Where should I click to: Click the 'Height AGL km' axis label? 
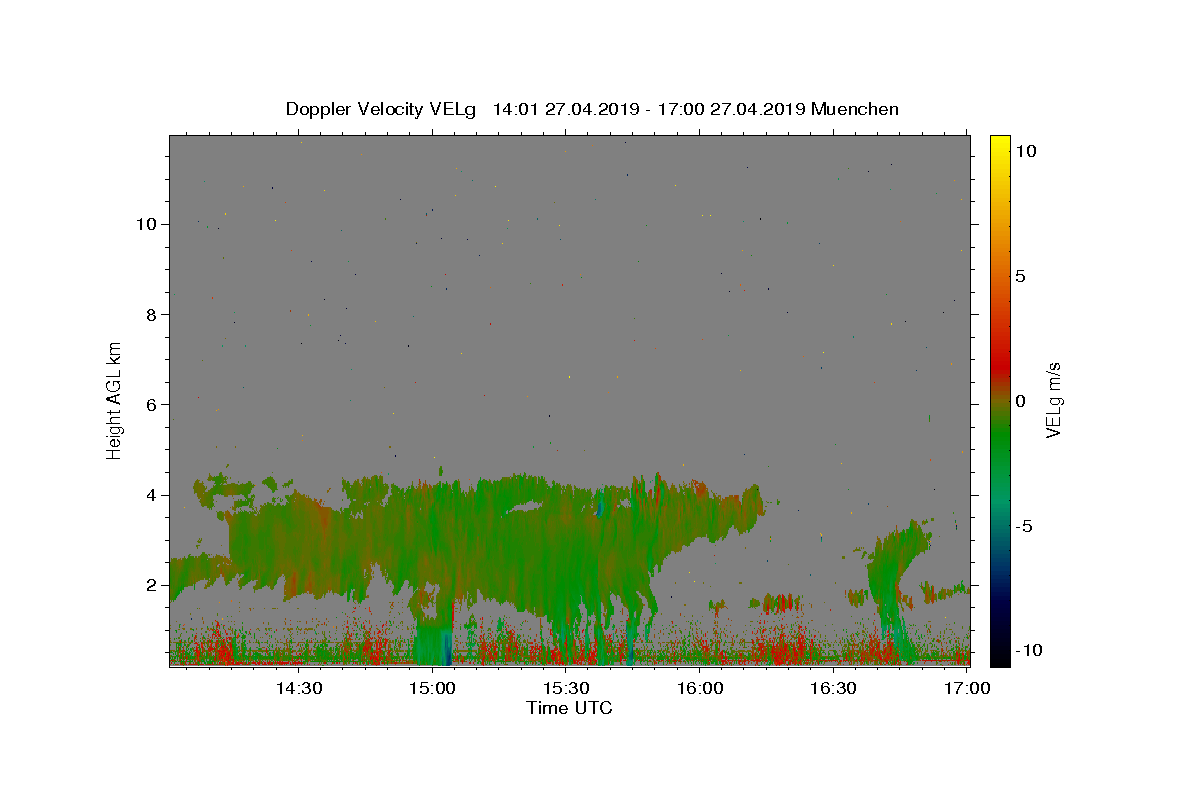[115, 400]
